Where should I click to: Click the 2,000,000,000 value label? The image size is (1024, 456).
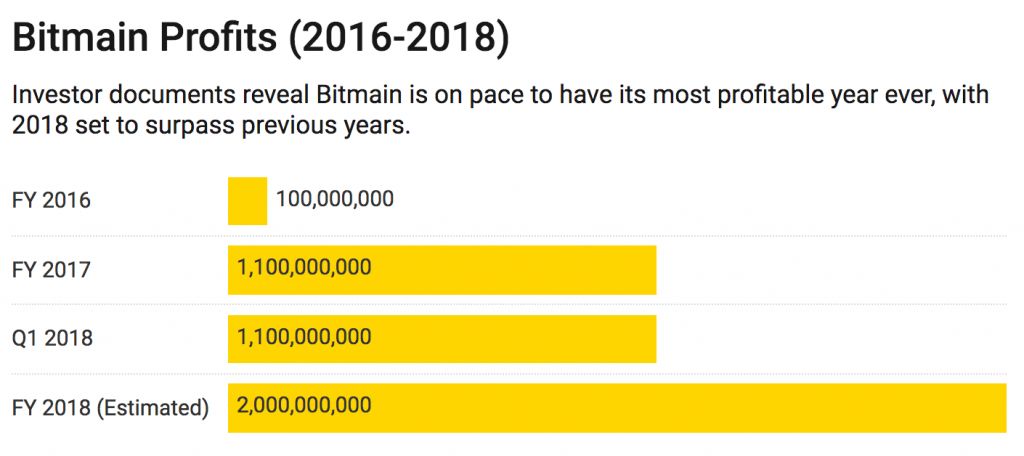[x=304, y=406]
